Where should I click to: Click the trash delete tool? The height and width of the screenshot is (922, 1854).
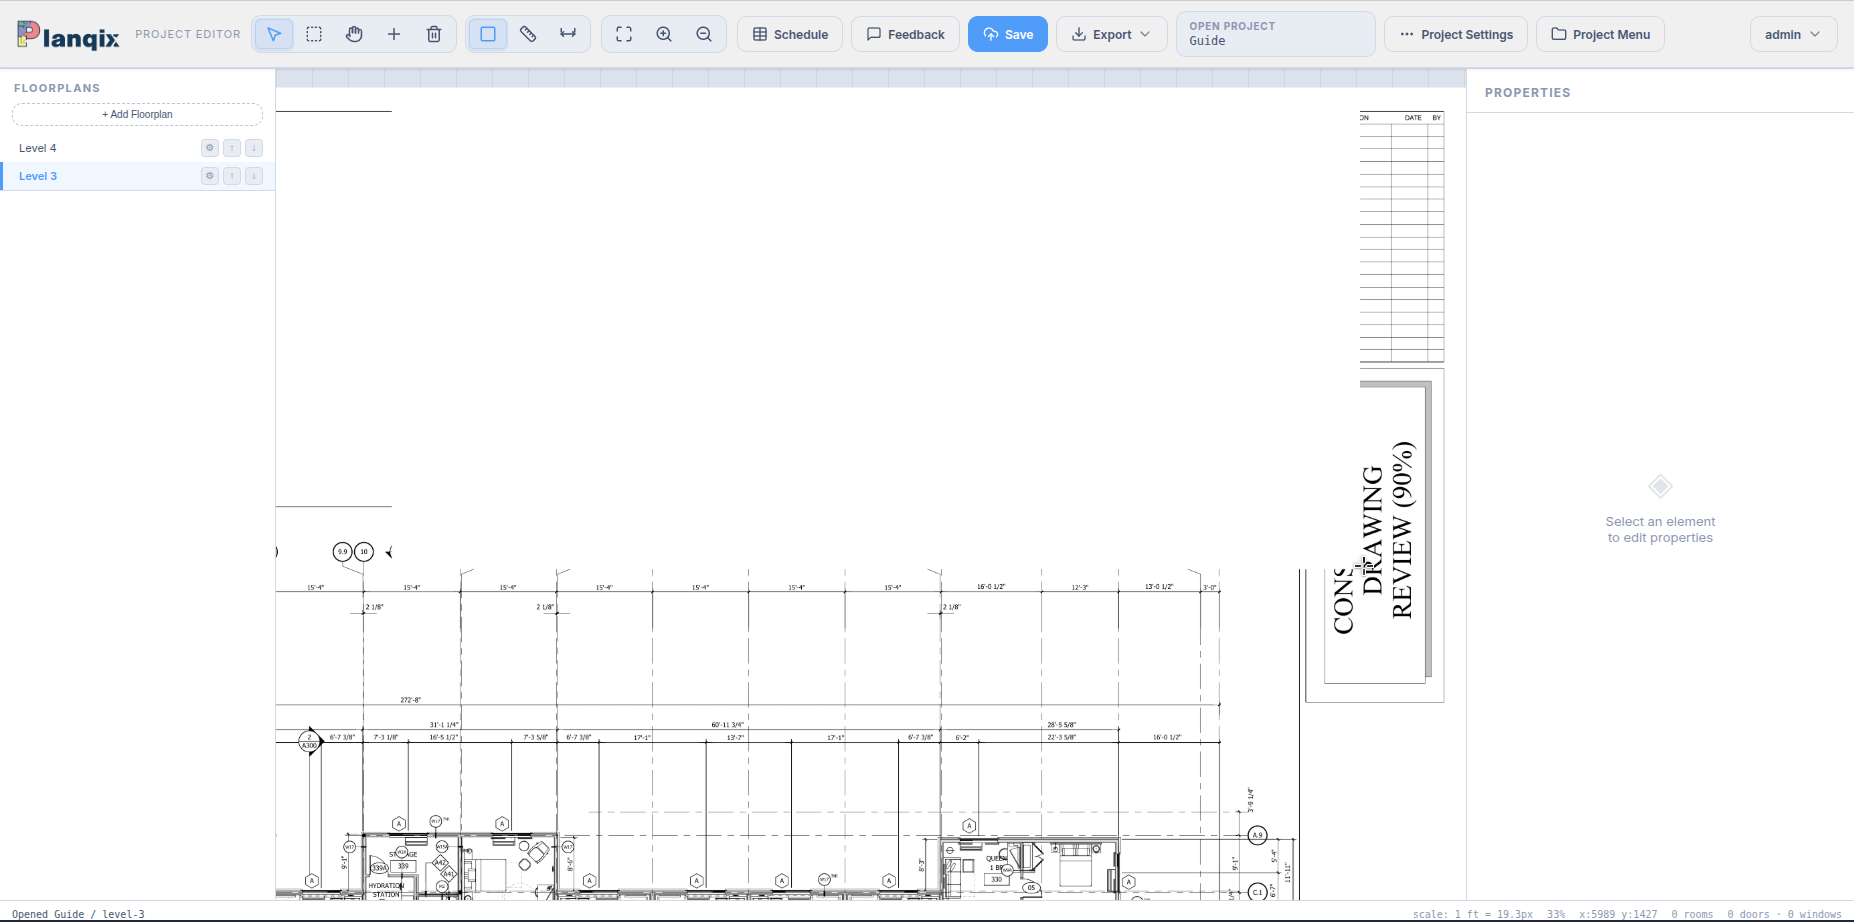tap(434, 34)
